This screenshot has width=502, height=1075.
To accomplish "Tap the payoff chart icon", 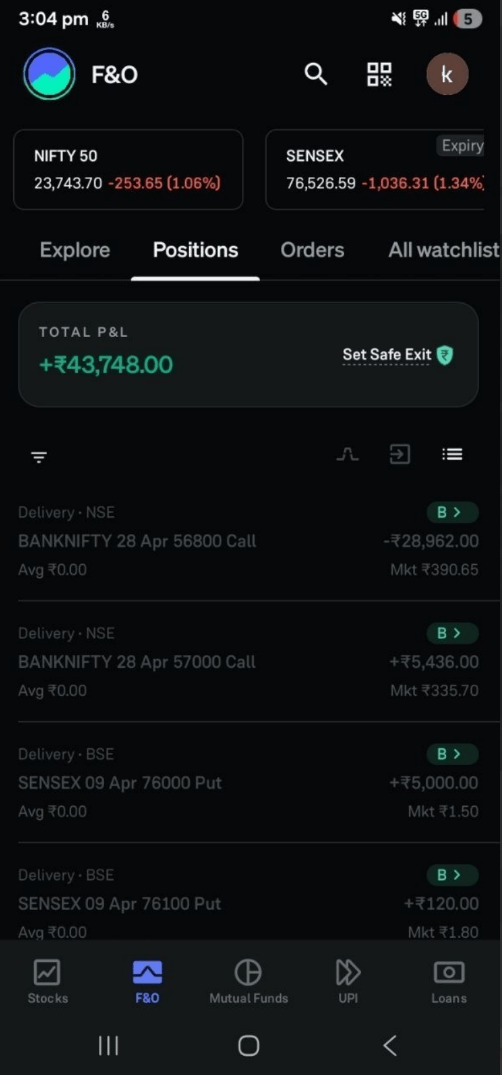I will [348, 454].
